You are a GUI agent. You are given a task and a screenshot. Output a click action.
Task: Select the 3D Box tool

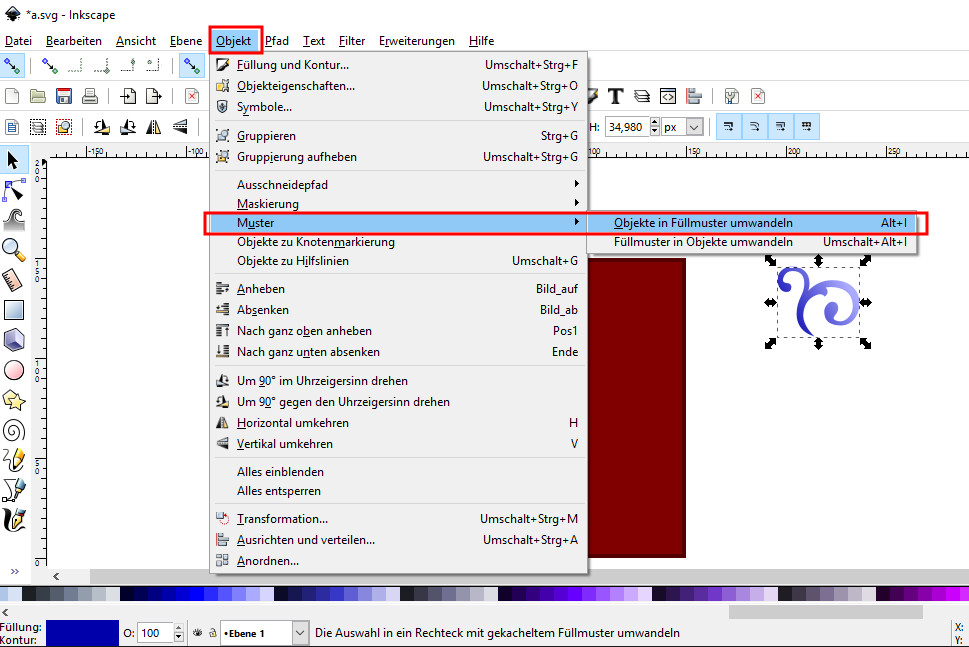click(x=13, y=340)
